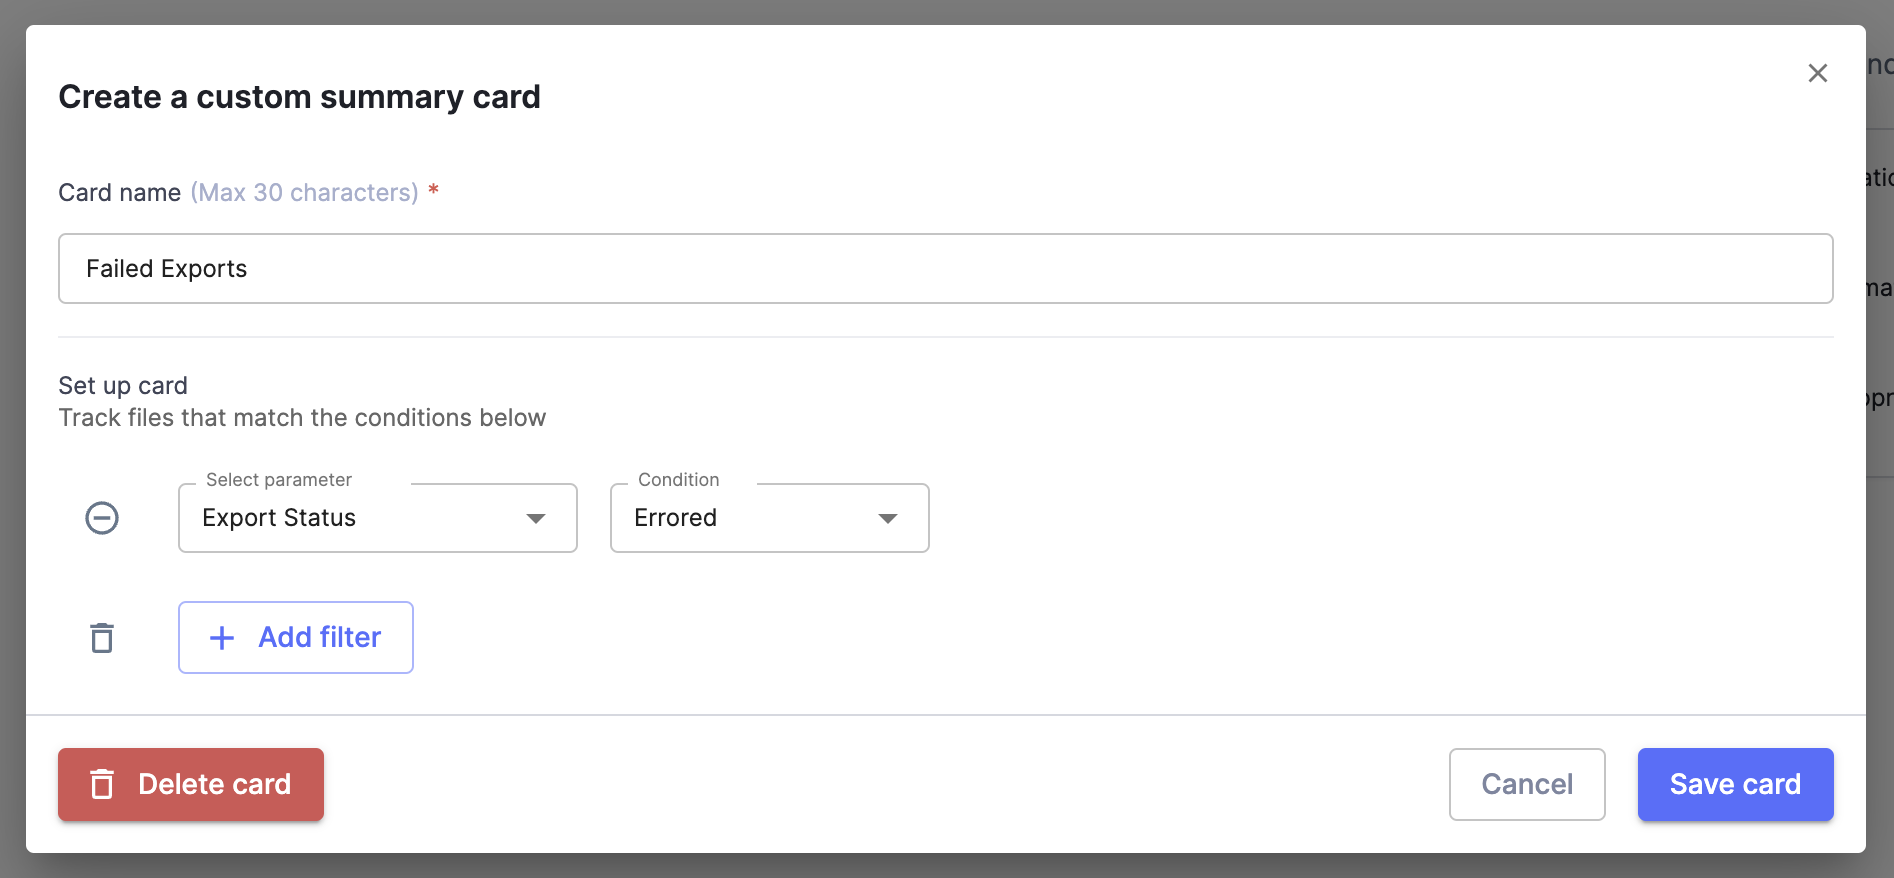Click the trash icon beside Add filter

tap(102, 638)
